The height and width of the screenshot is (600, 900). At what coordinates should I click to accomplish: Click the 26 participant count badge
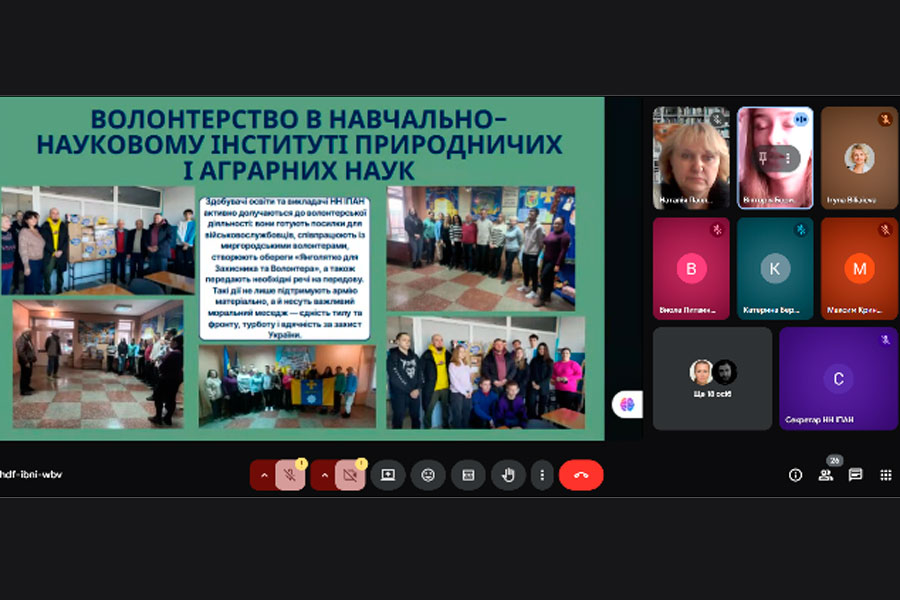tap(835, 460)
